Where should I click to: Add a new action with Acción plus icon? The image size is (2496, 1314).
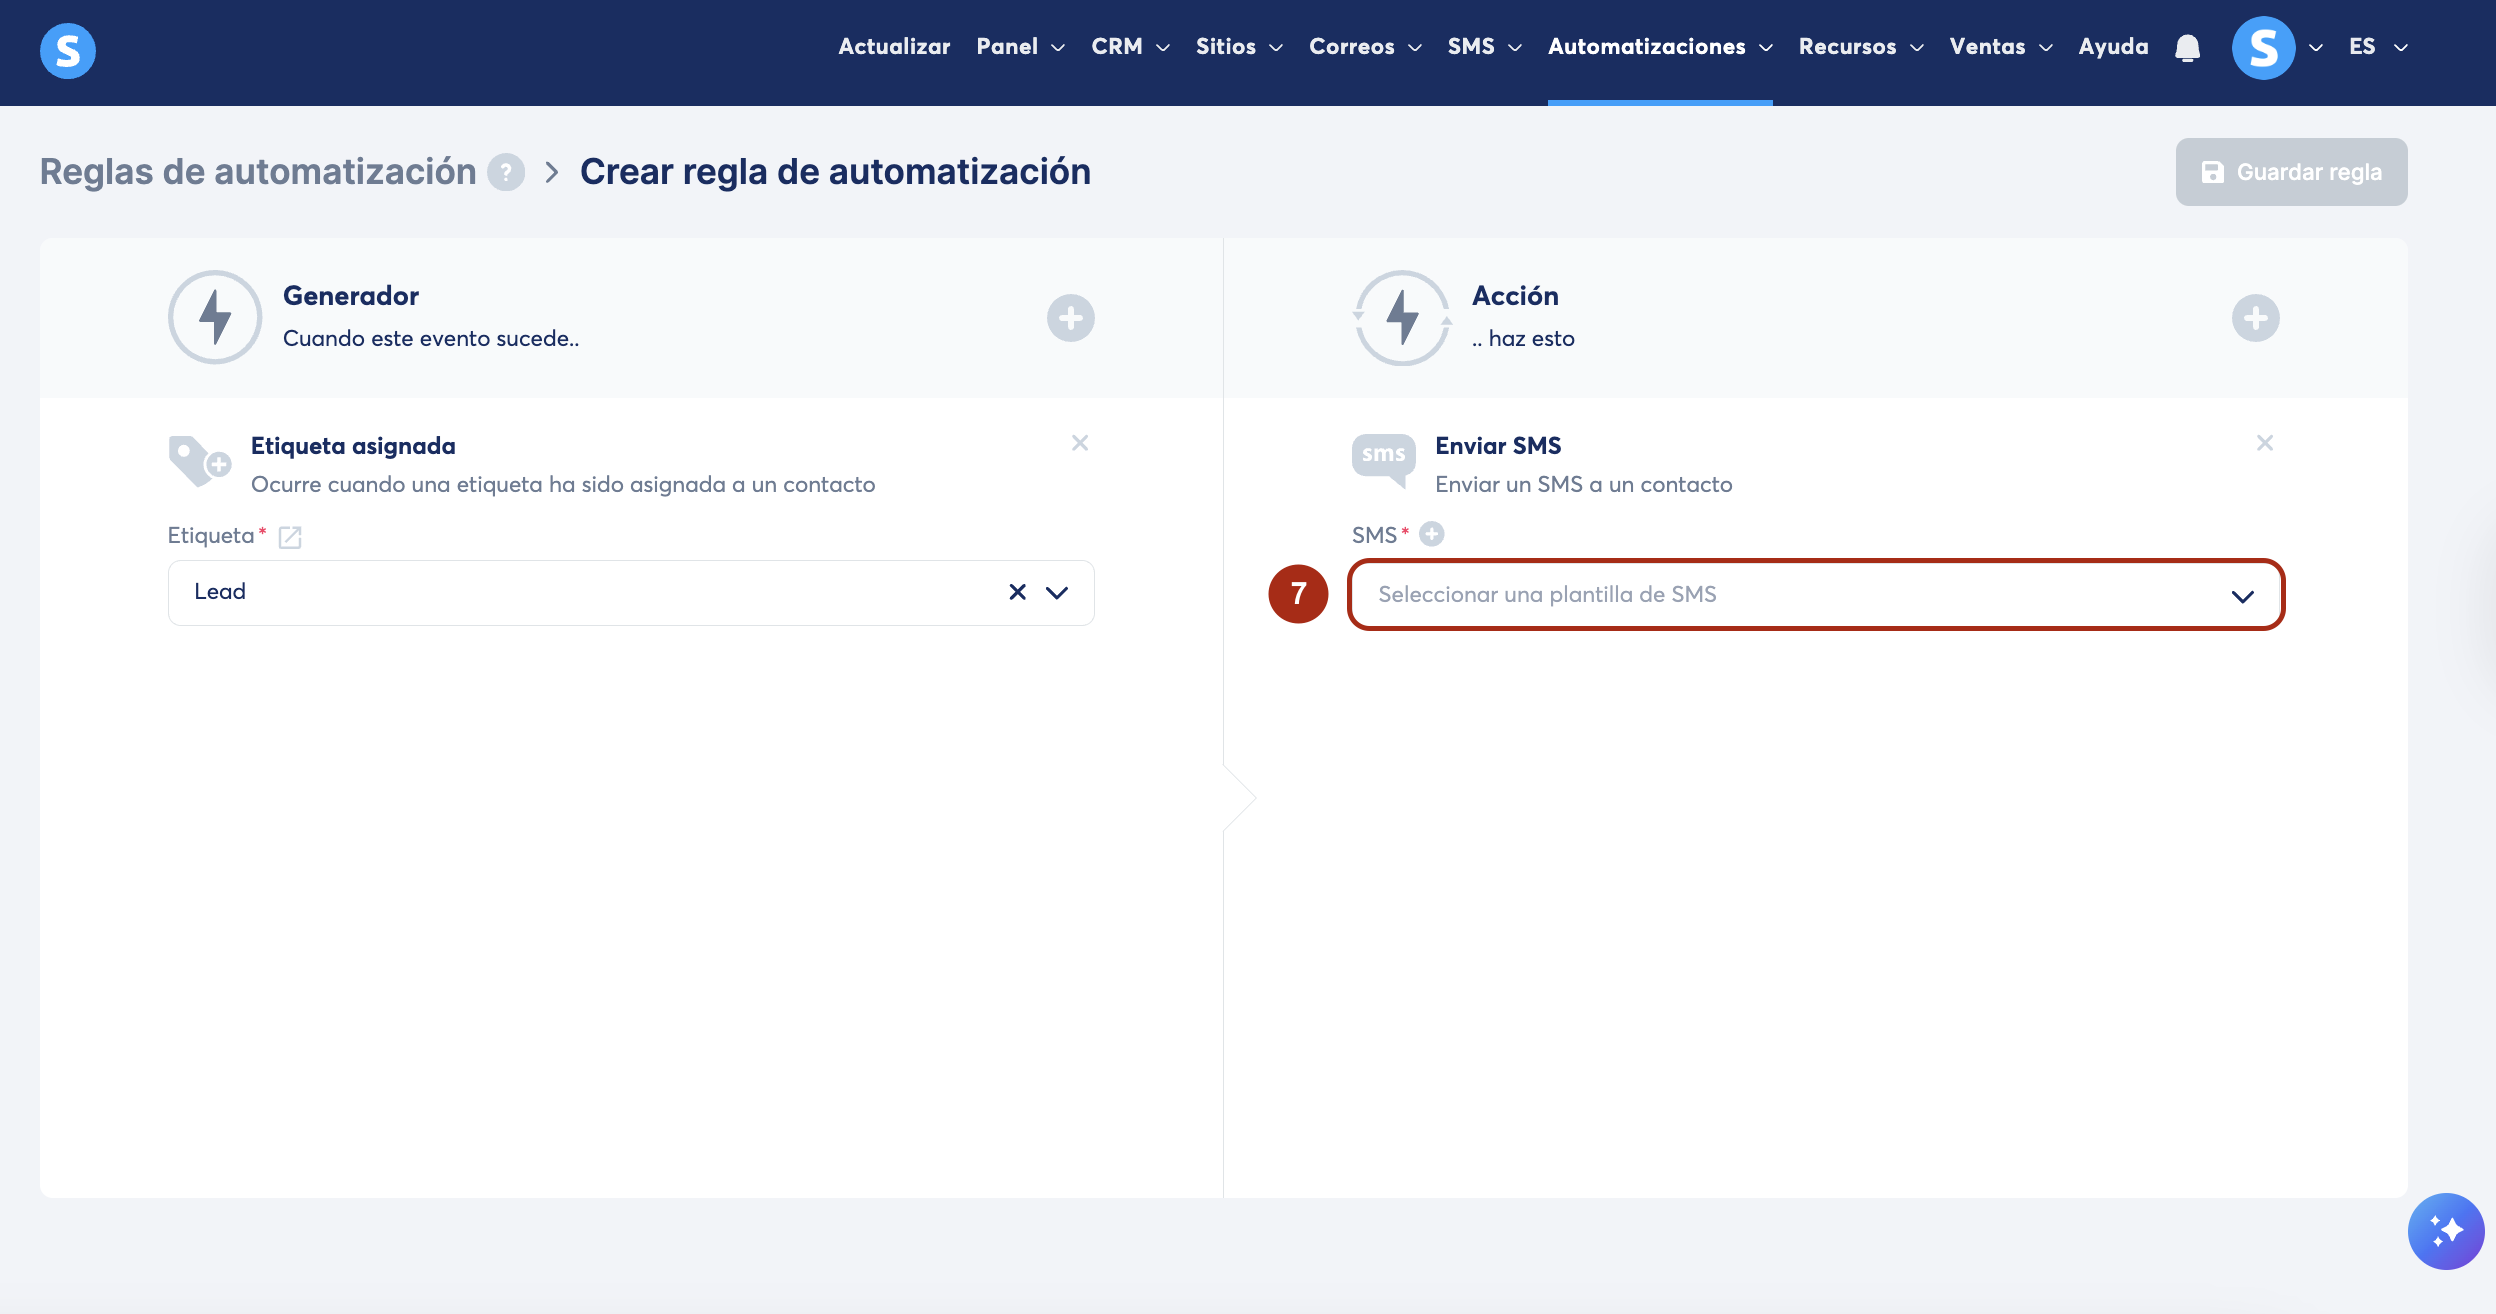[2255, 318]
